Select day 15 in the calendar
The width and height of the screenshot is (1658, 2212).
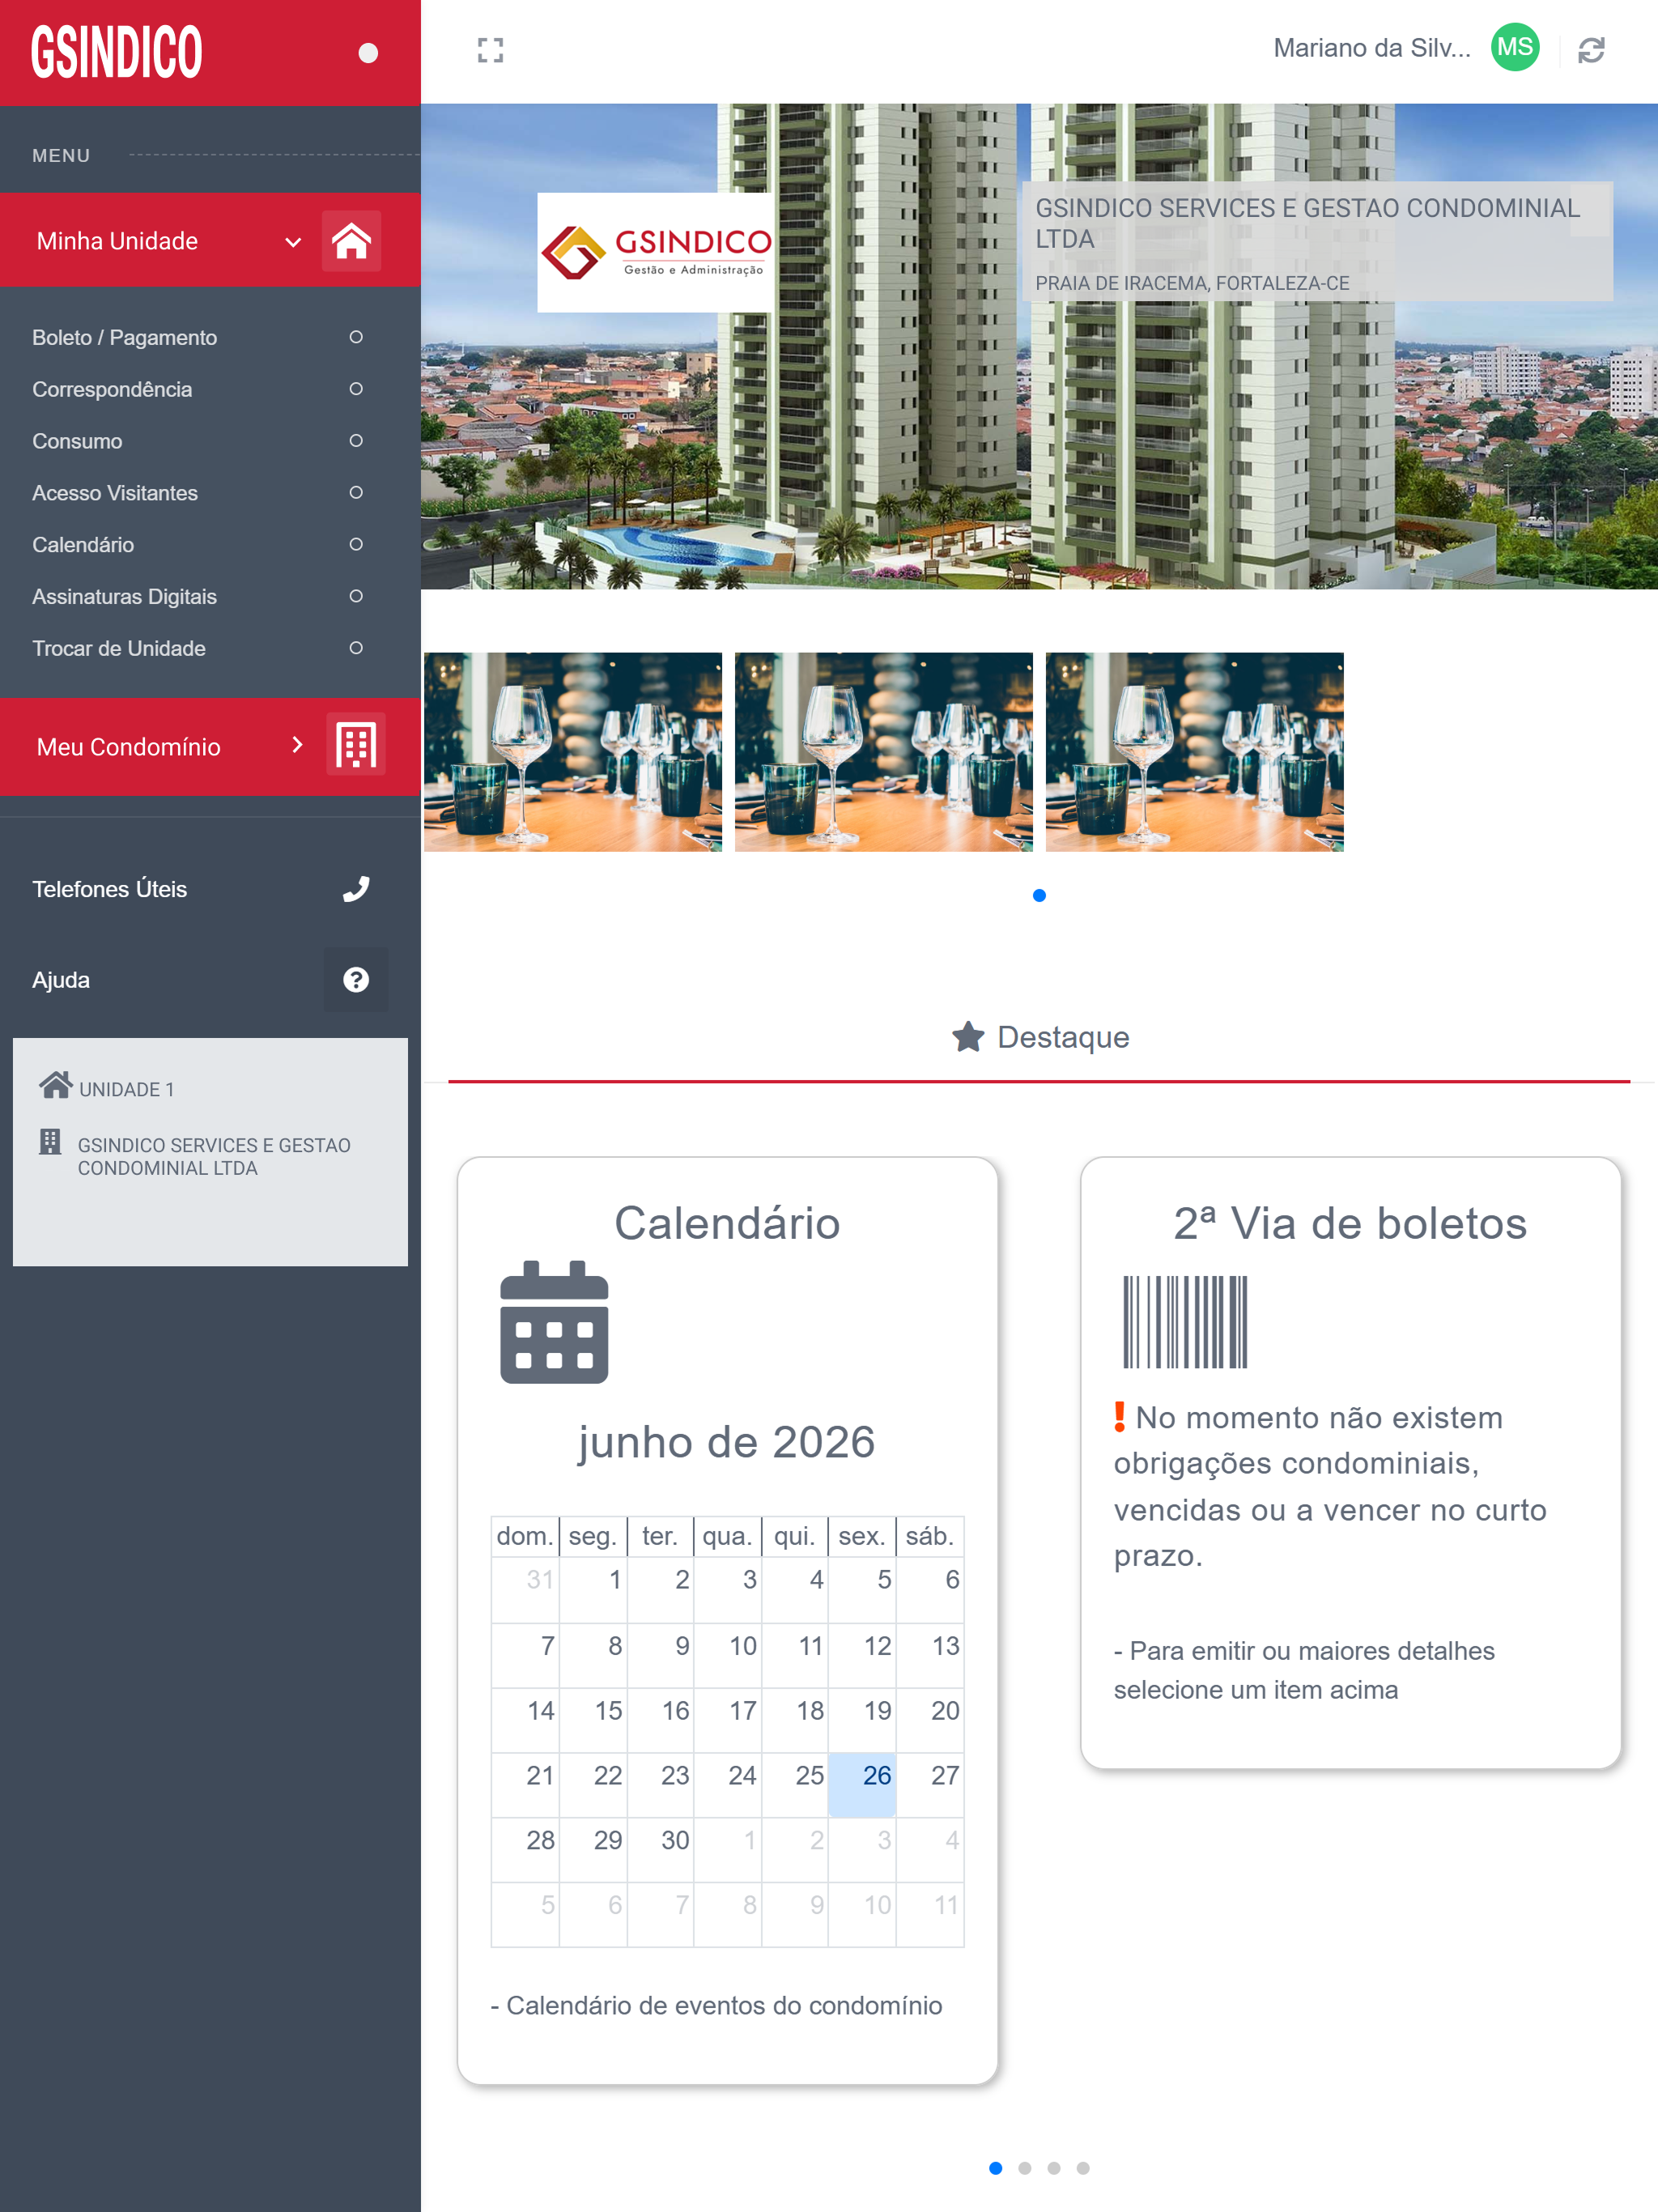[x=593, y=1719]
